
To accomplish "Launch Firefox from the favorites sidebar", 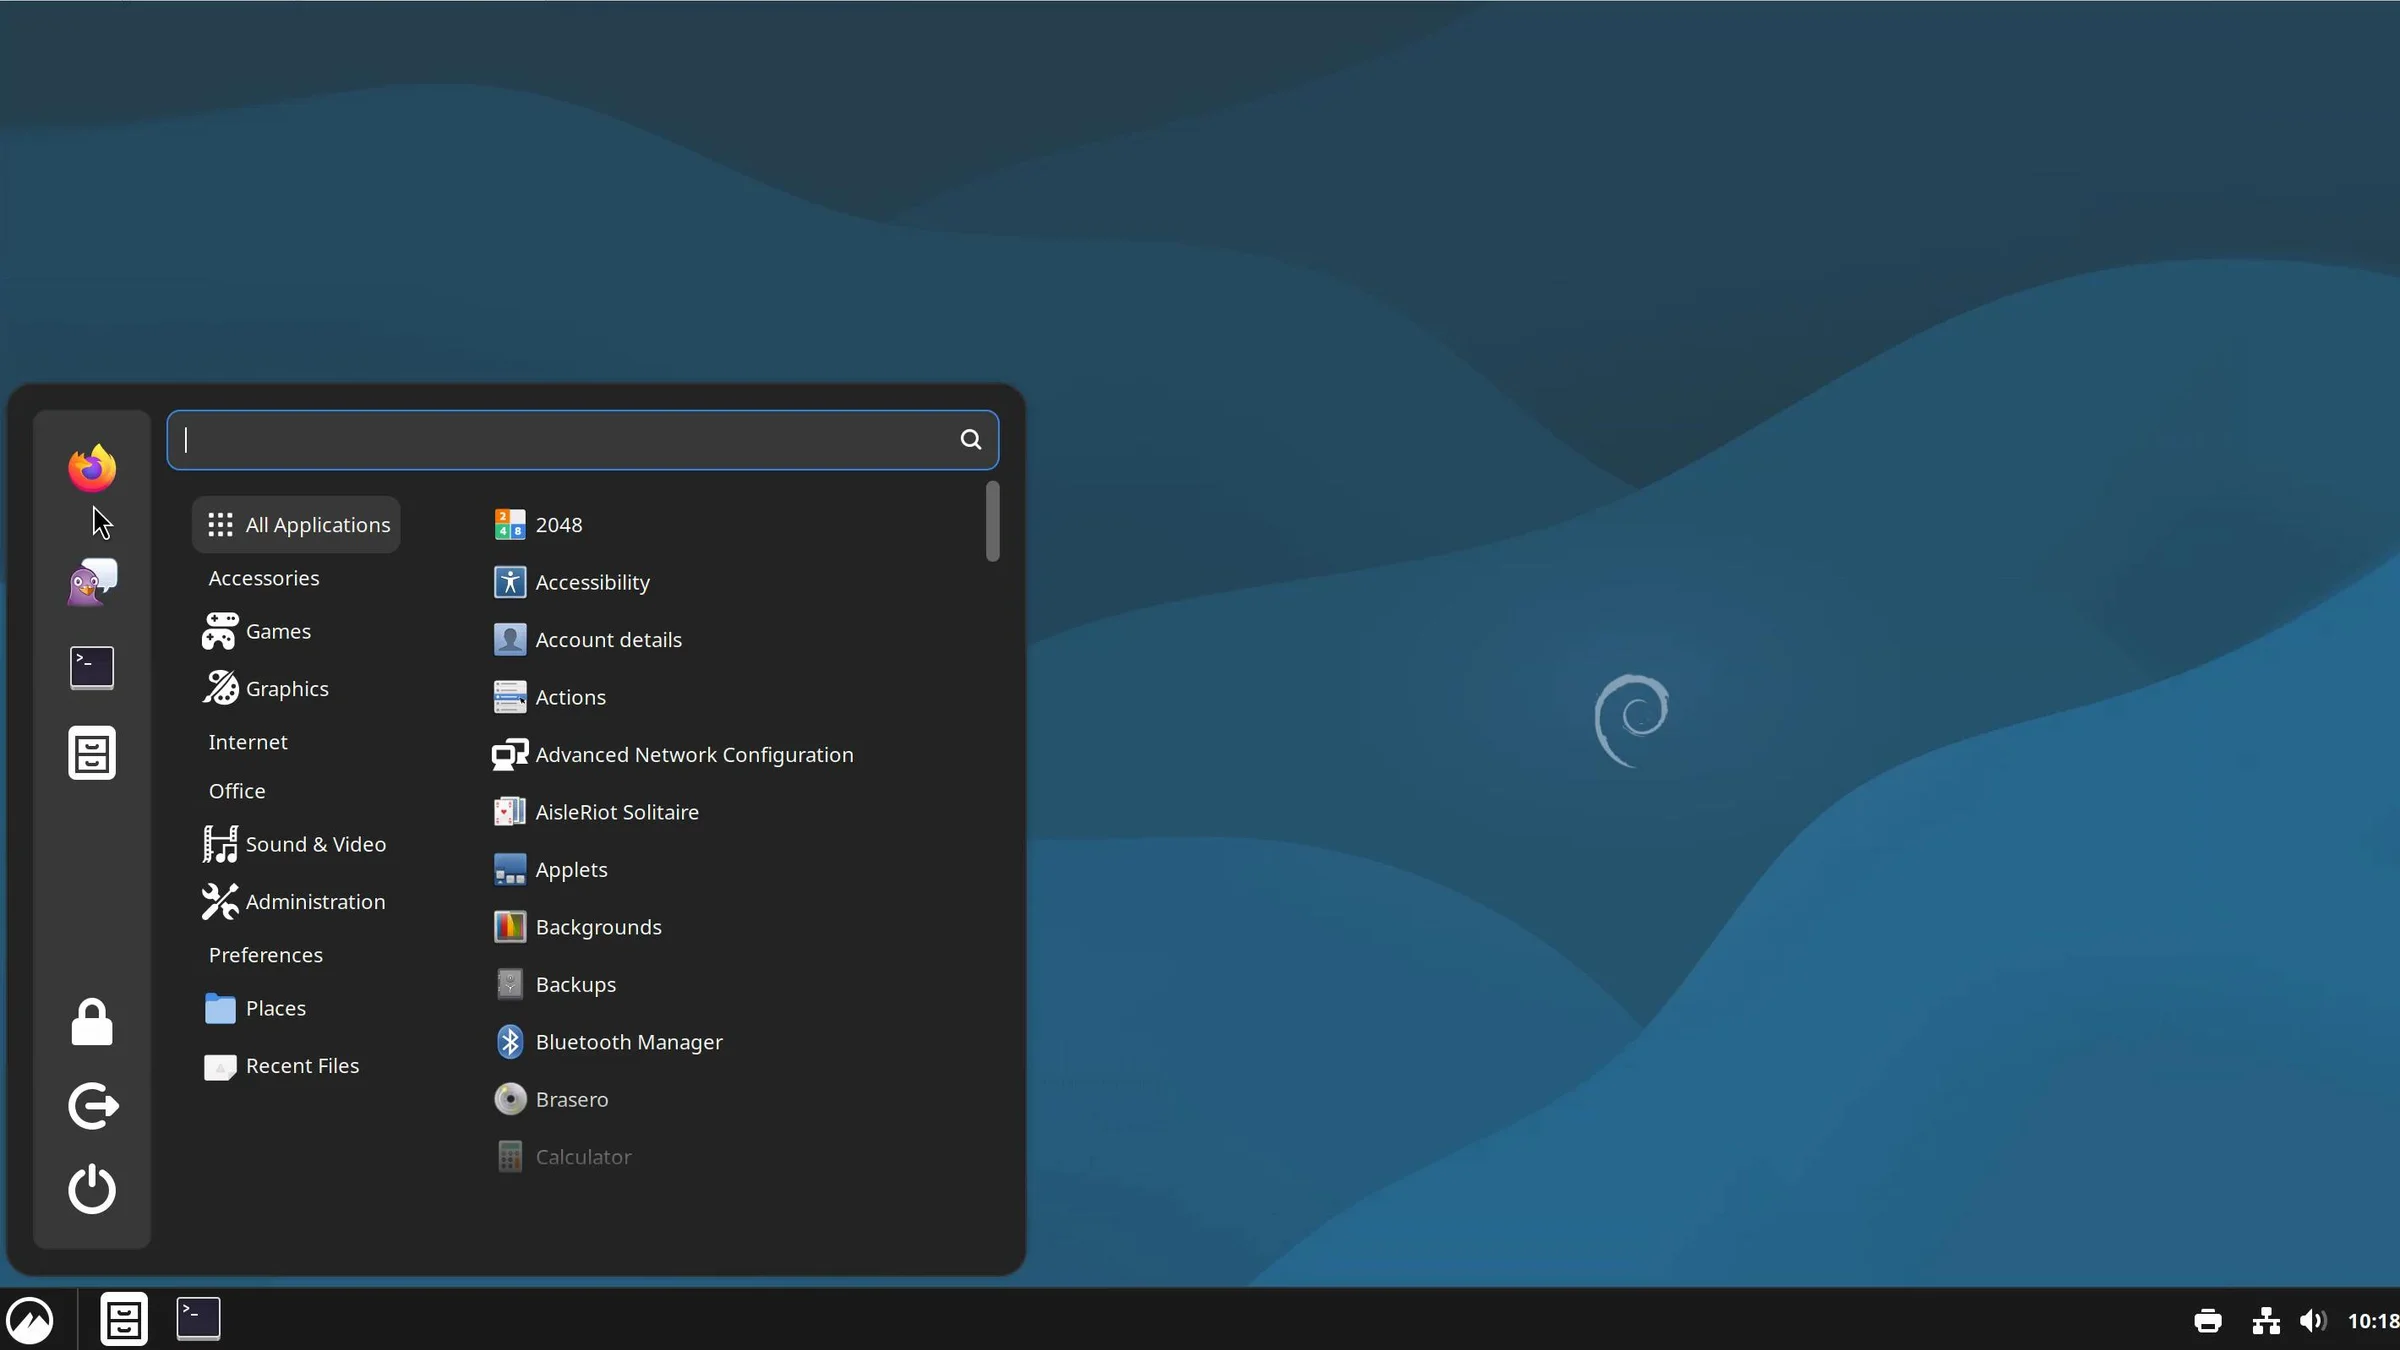I will [92, 468].
